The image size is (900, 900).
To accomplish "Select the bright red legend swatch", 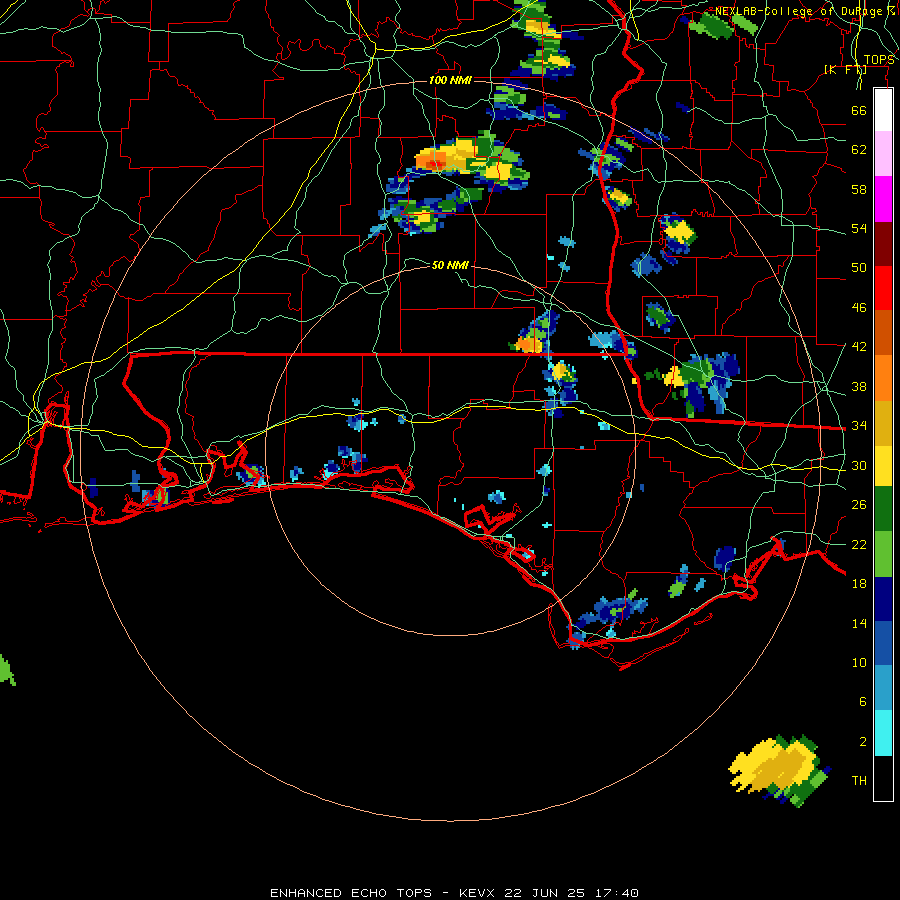I will [883, 288].
